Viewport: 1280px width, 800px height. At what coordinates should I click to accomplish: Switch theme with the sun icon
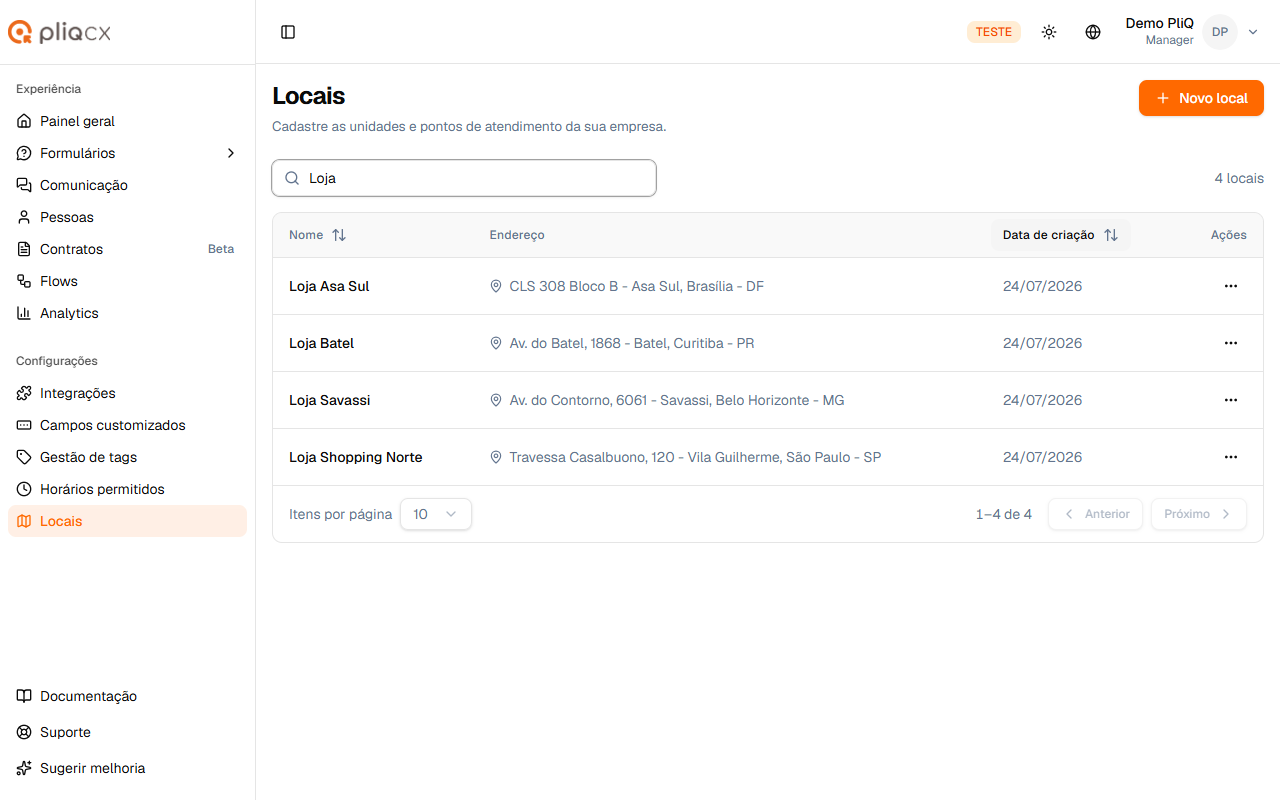coord(1049,32)
